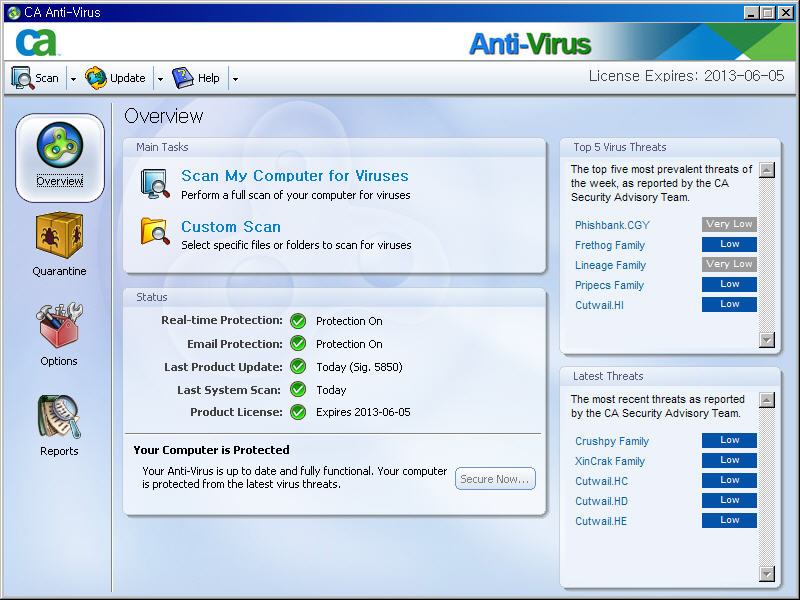Click the CA Anti-Virus title bar icon

(14, 12)
